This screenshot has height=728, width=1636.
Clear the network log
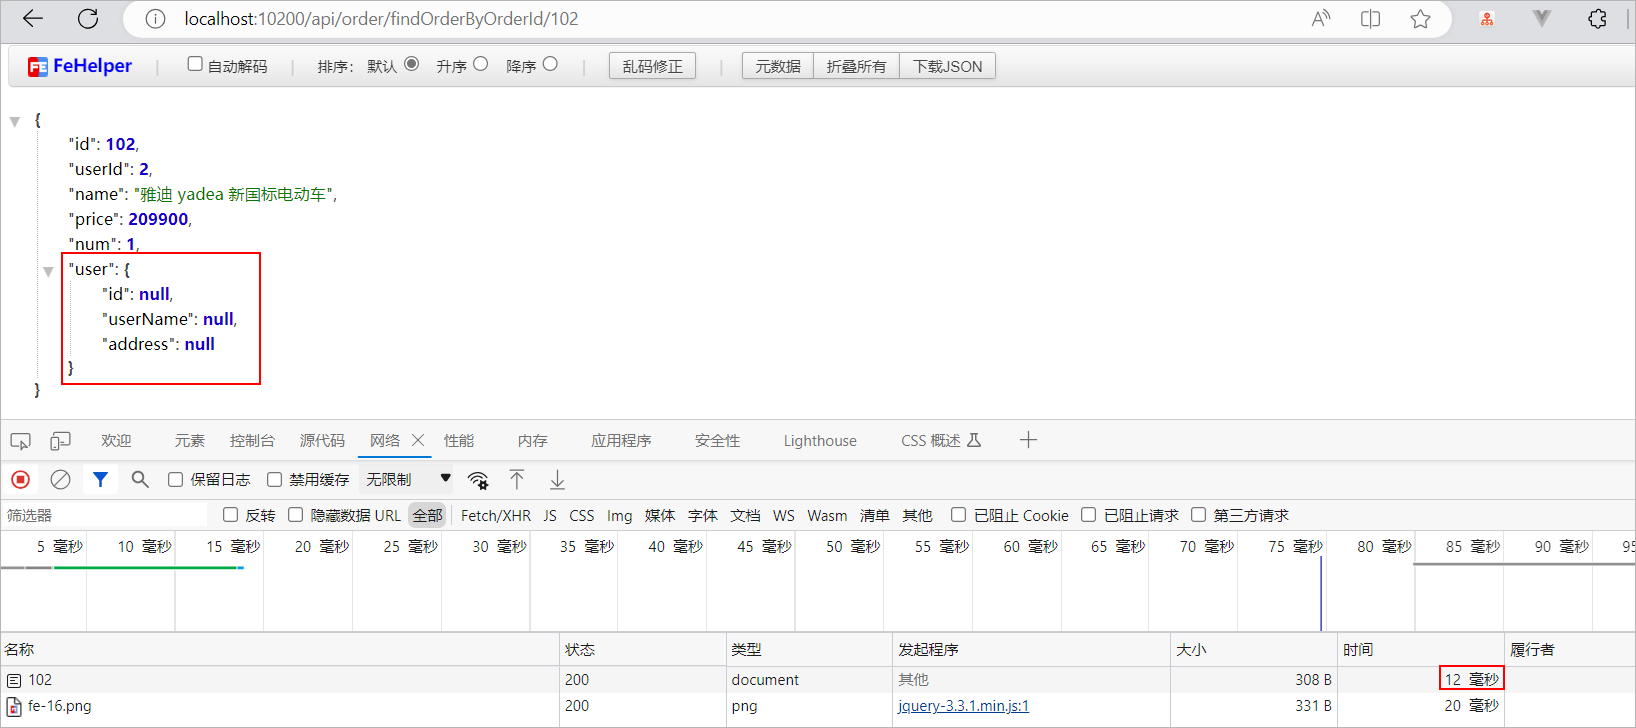pos(60,480)
